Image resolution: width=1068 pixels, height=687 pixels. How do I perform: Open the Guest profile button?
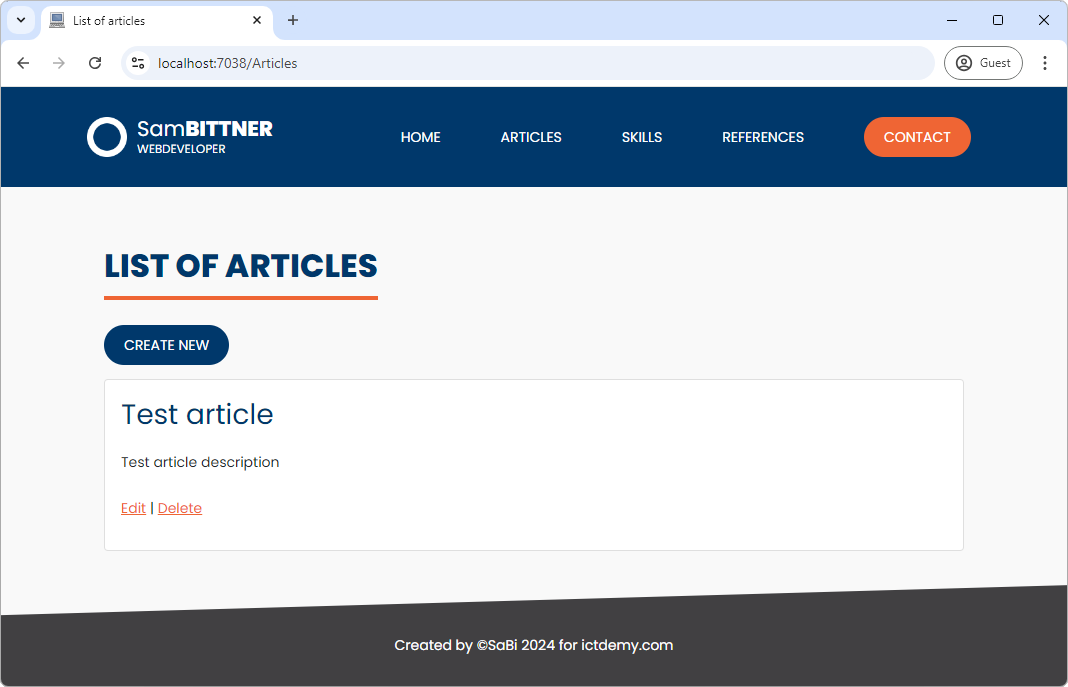point(982,63)
